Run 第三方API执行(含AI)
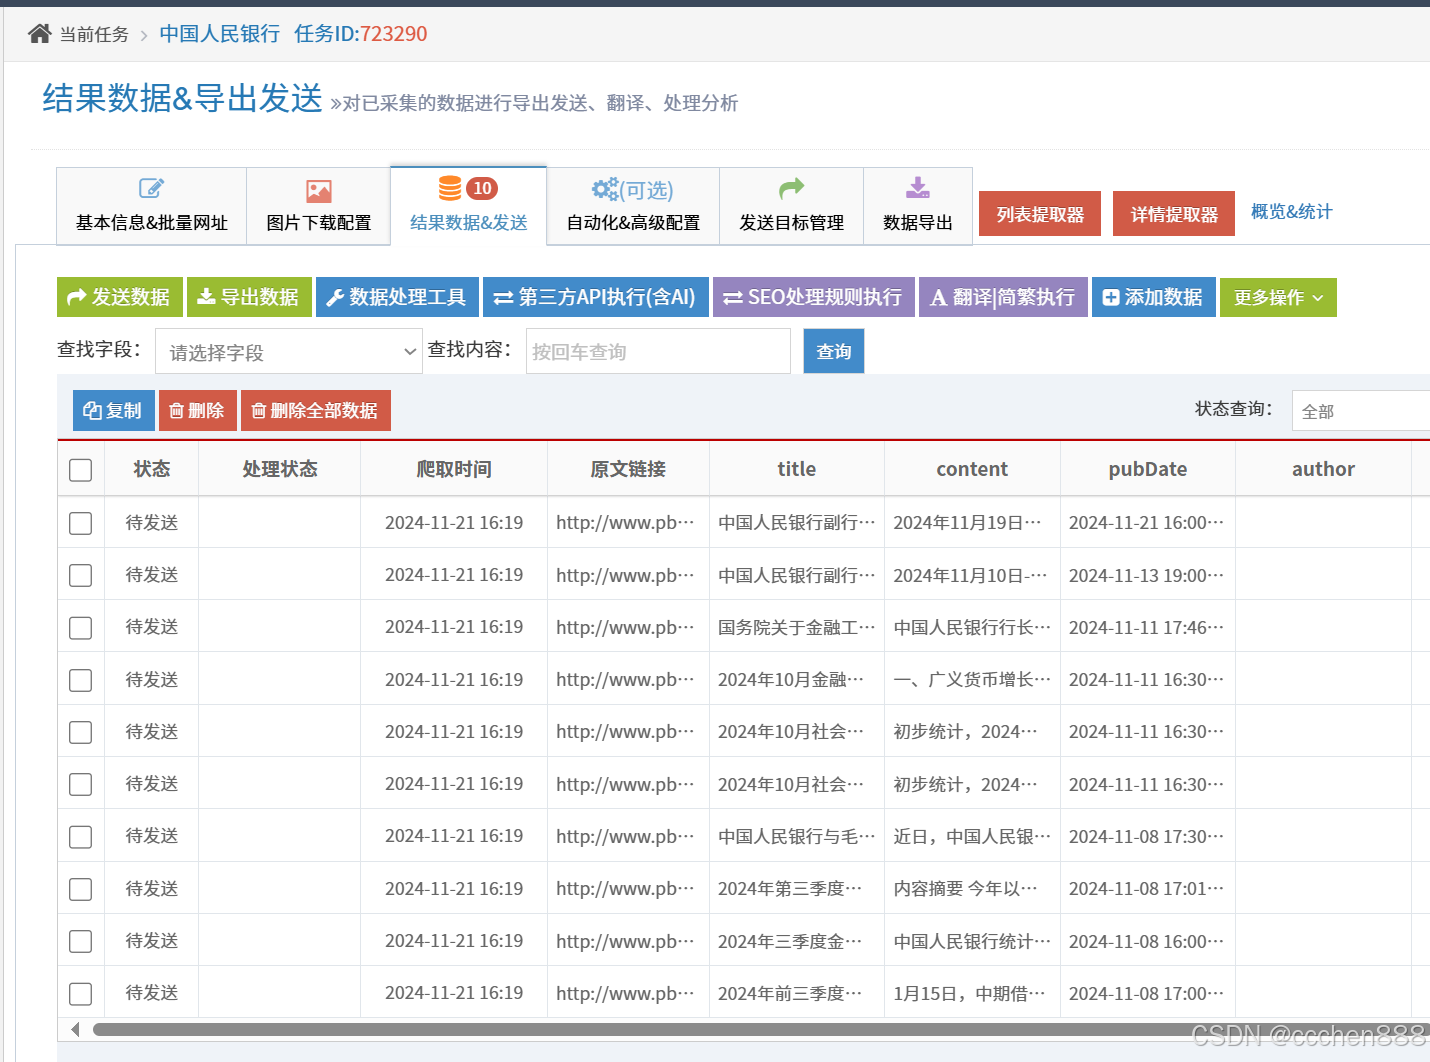The image size is (1430, 1062). point(596,297)
